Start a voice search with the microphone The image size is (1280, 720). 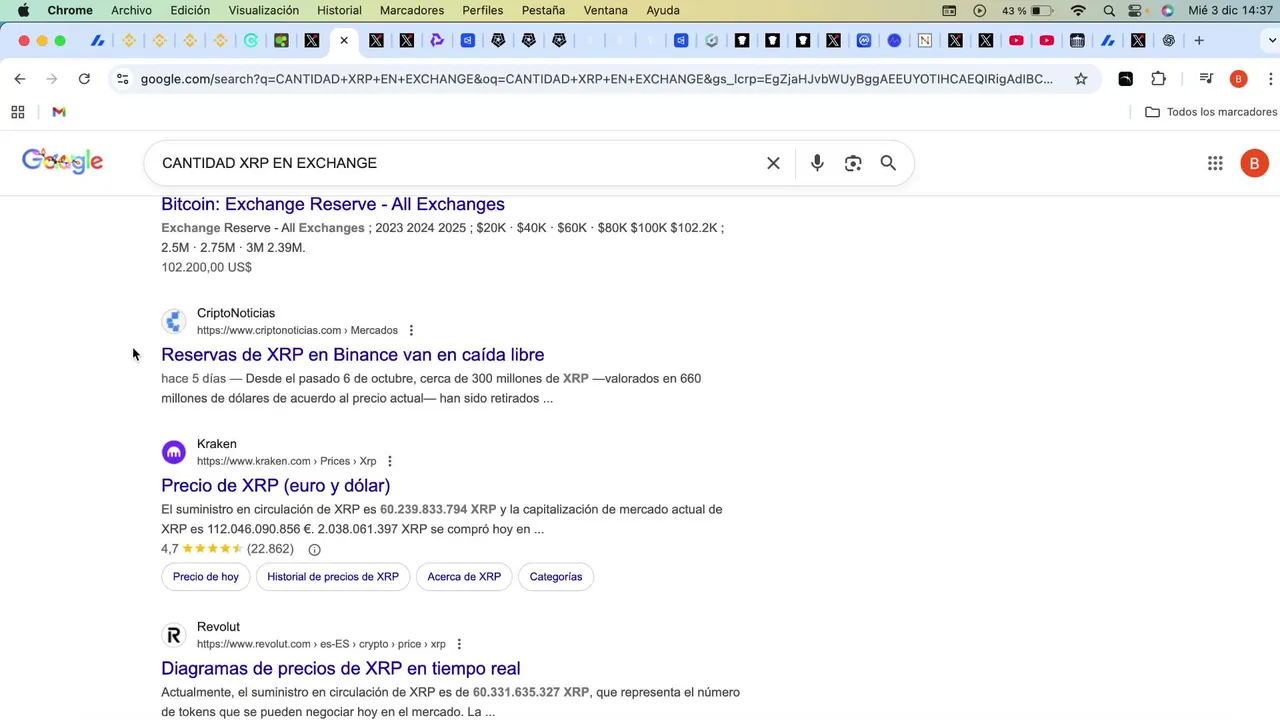(817, 163)
